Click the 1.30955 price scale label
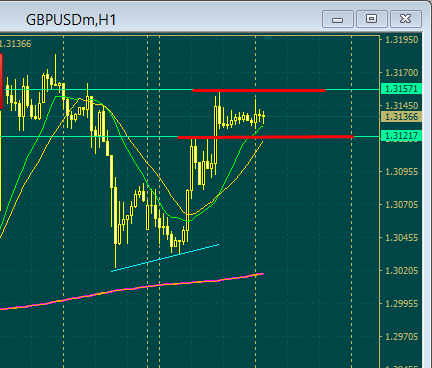Screen dimensions: 432x368 (x=401, y=172)
